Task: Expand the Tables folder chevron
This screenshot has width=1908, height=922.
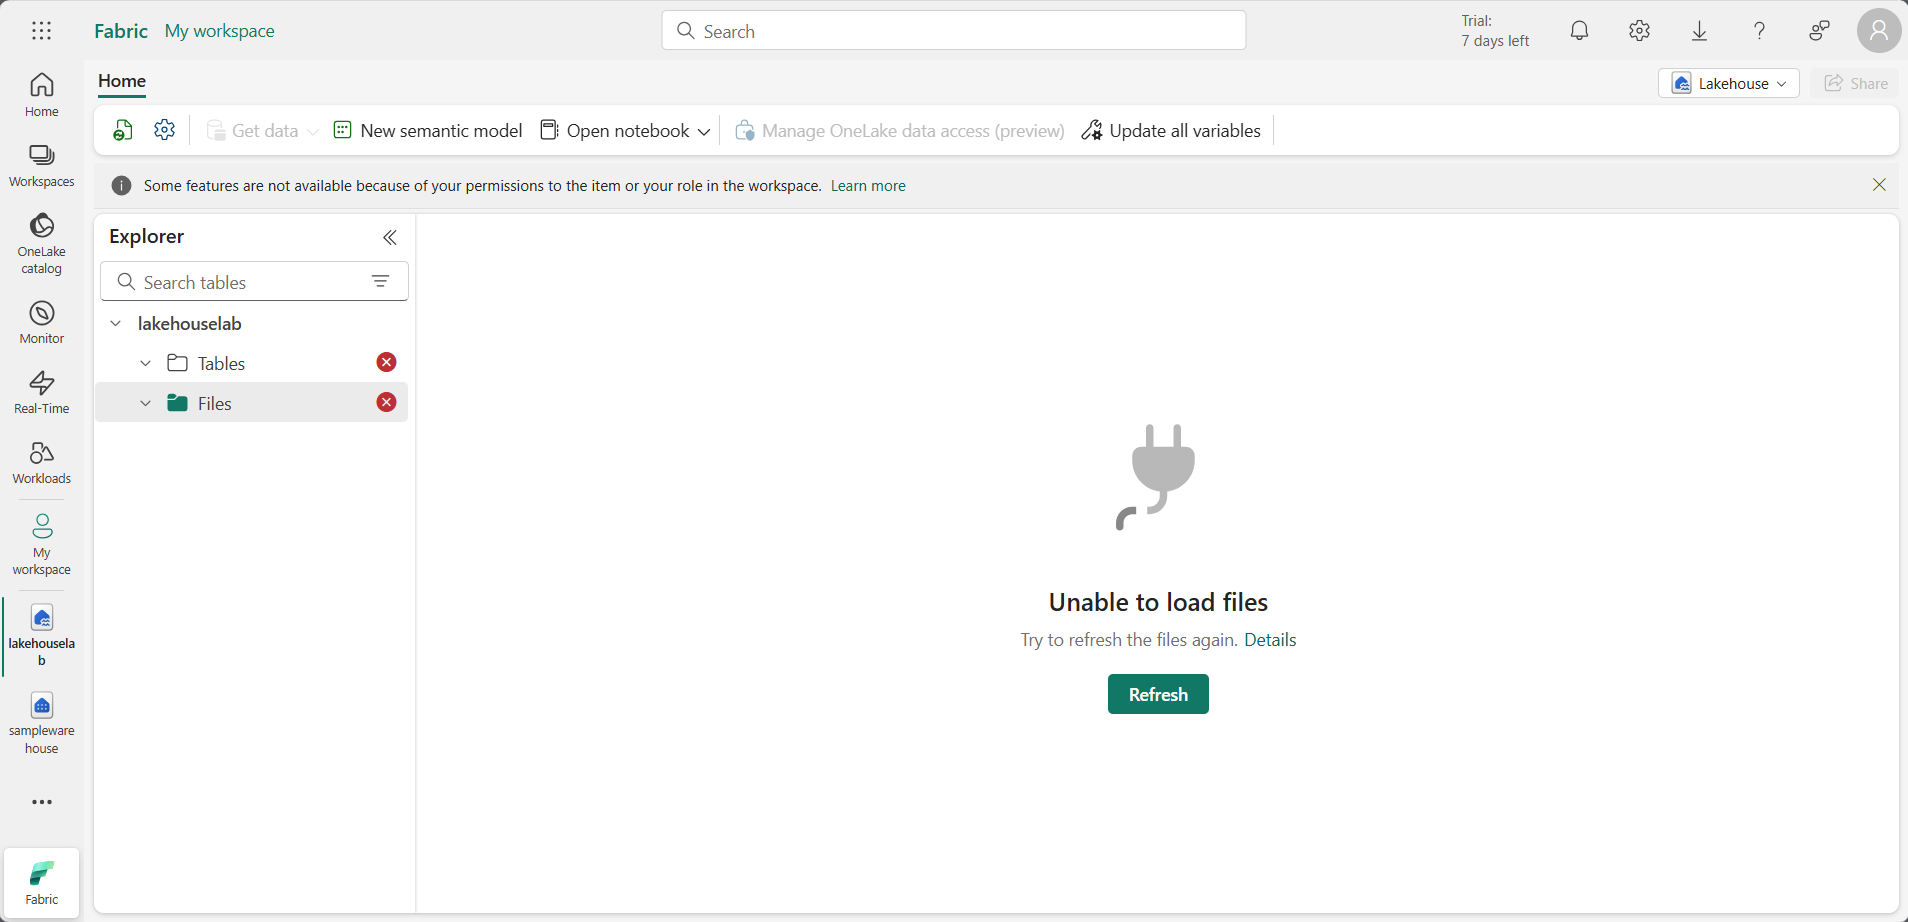Action: [x=146, y=363]
